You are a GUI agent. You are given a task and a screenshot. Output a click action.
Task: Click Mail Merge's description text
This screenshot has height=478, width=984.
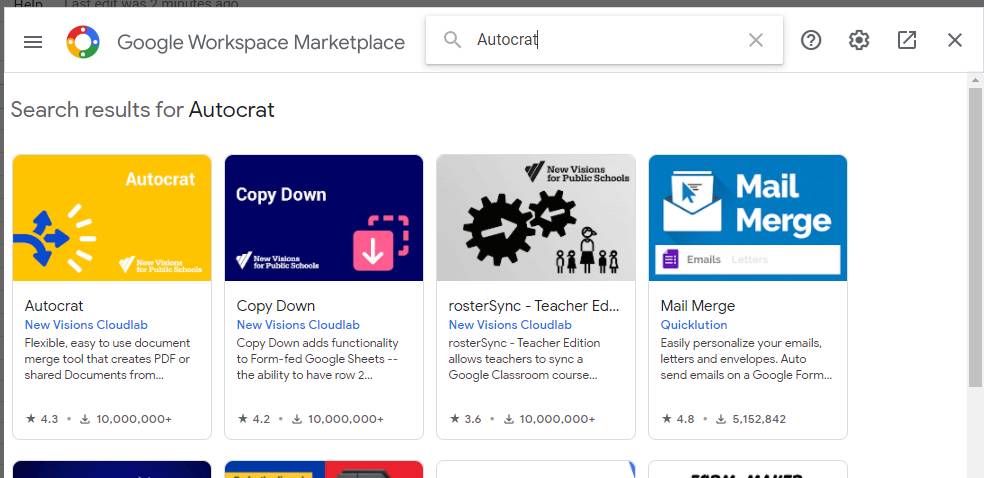point(746,359)
